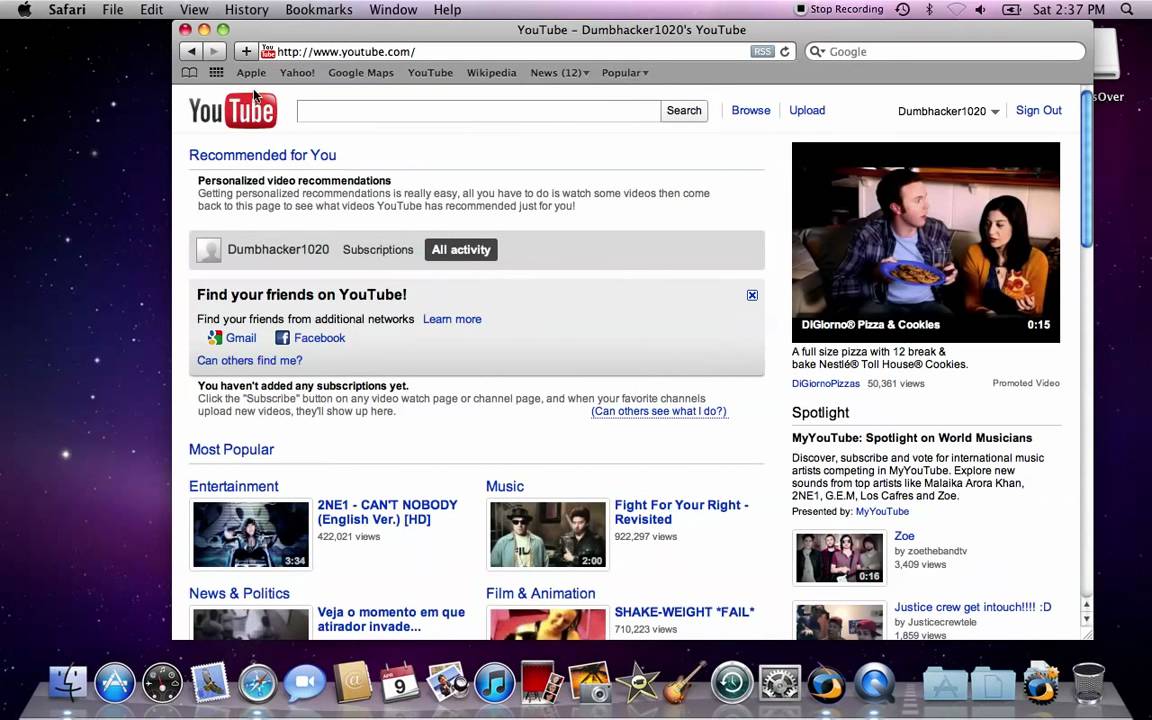Close the Find your friends box

[752, 295]
